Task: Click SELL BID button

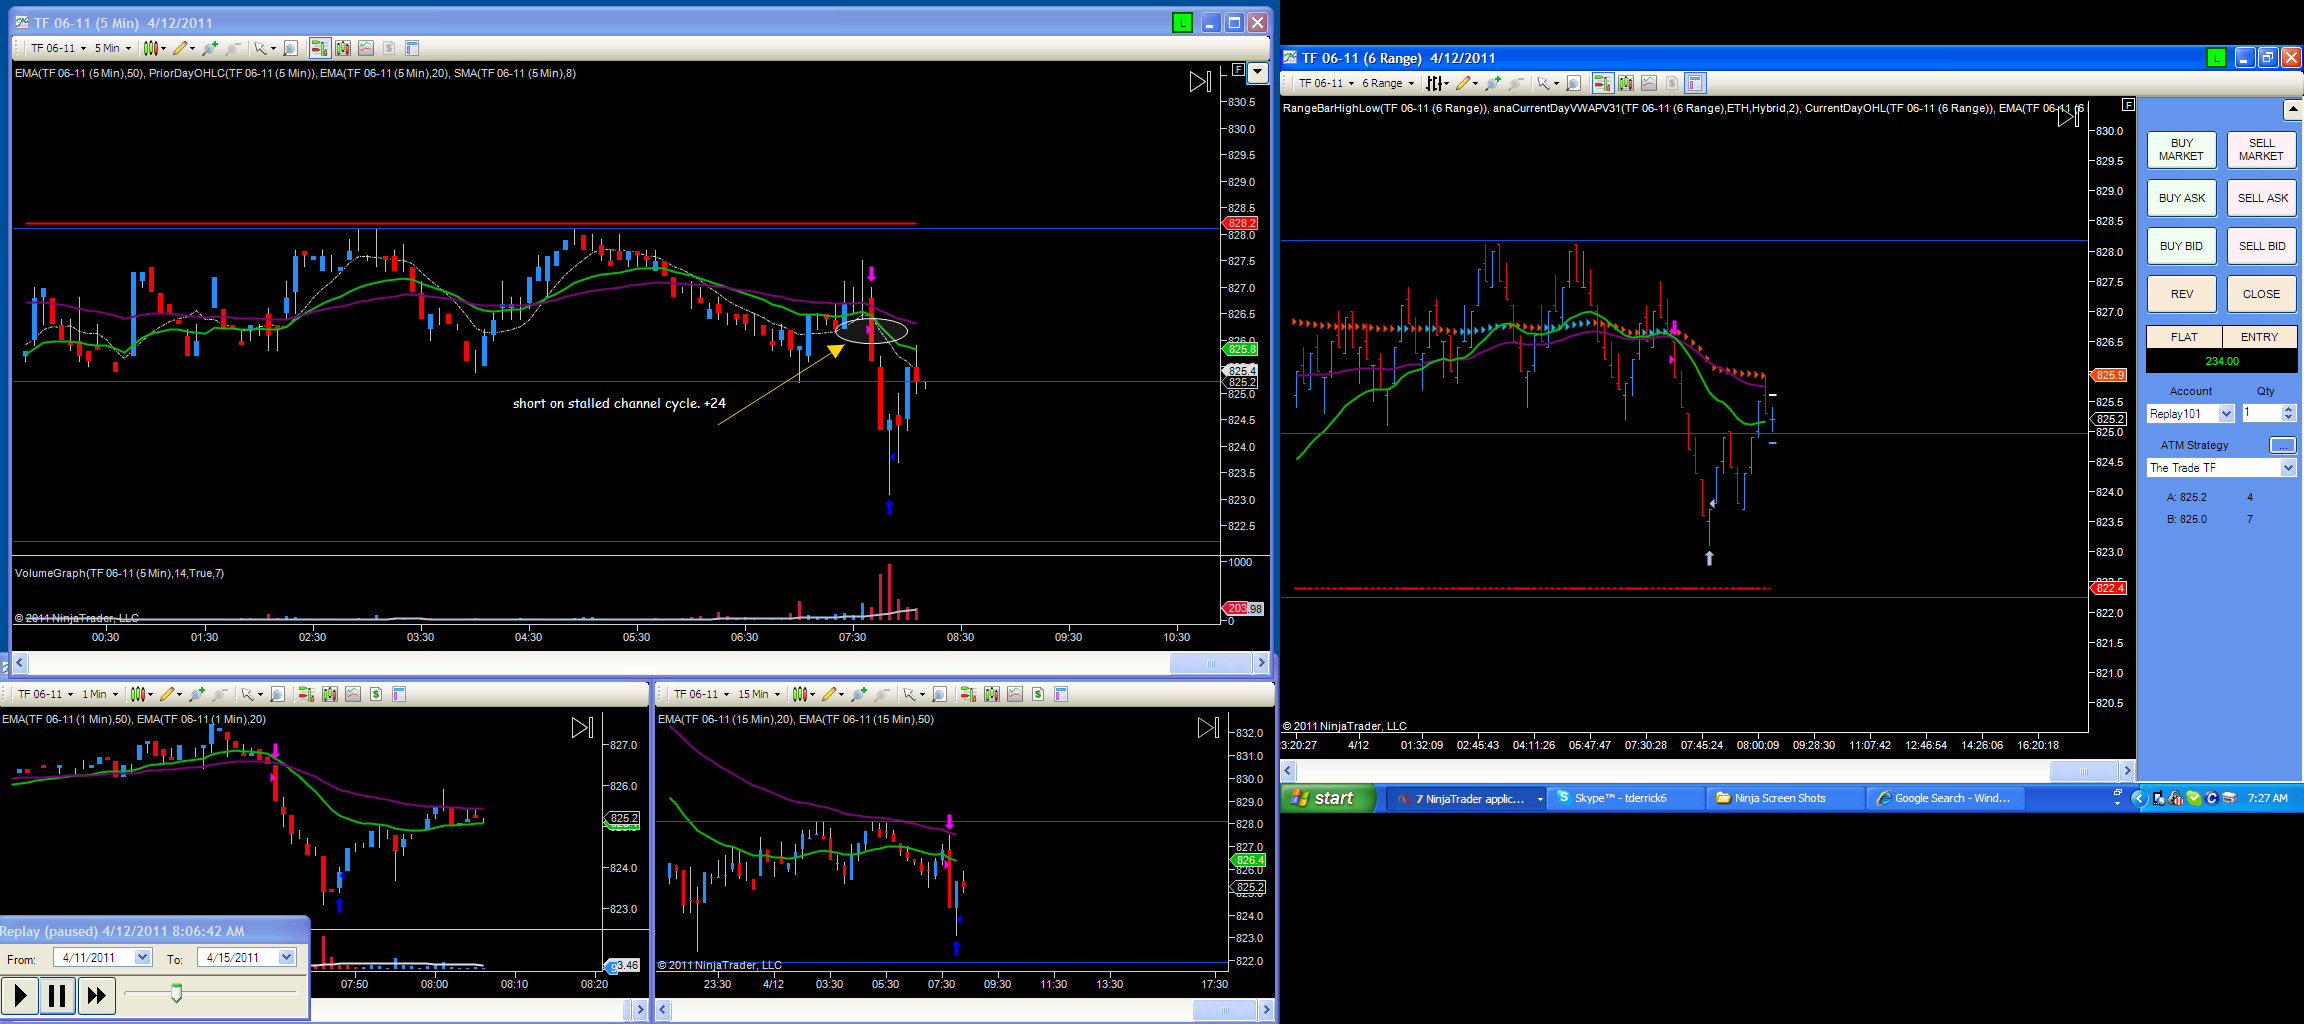Action: [x=2261, y=246]
